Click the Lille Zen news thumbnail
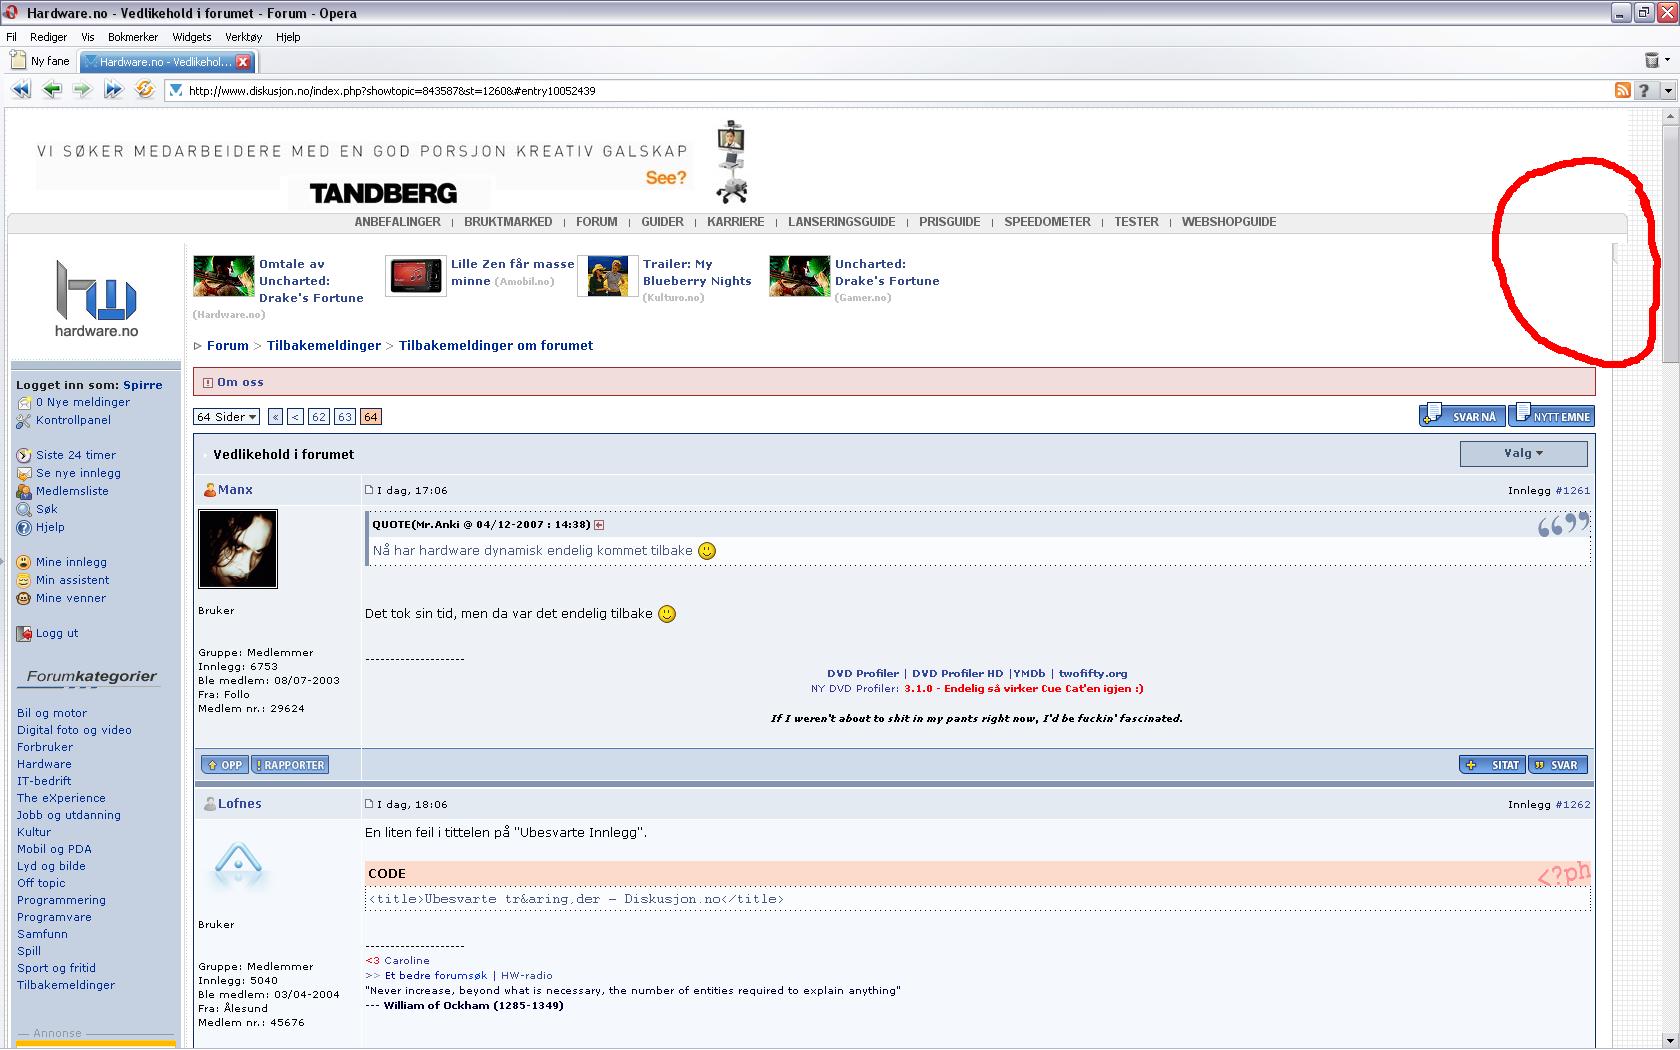This screenshot has height=1050, width=1680. (x=415, y=276)
